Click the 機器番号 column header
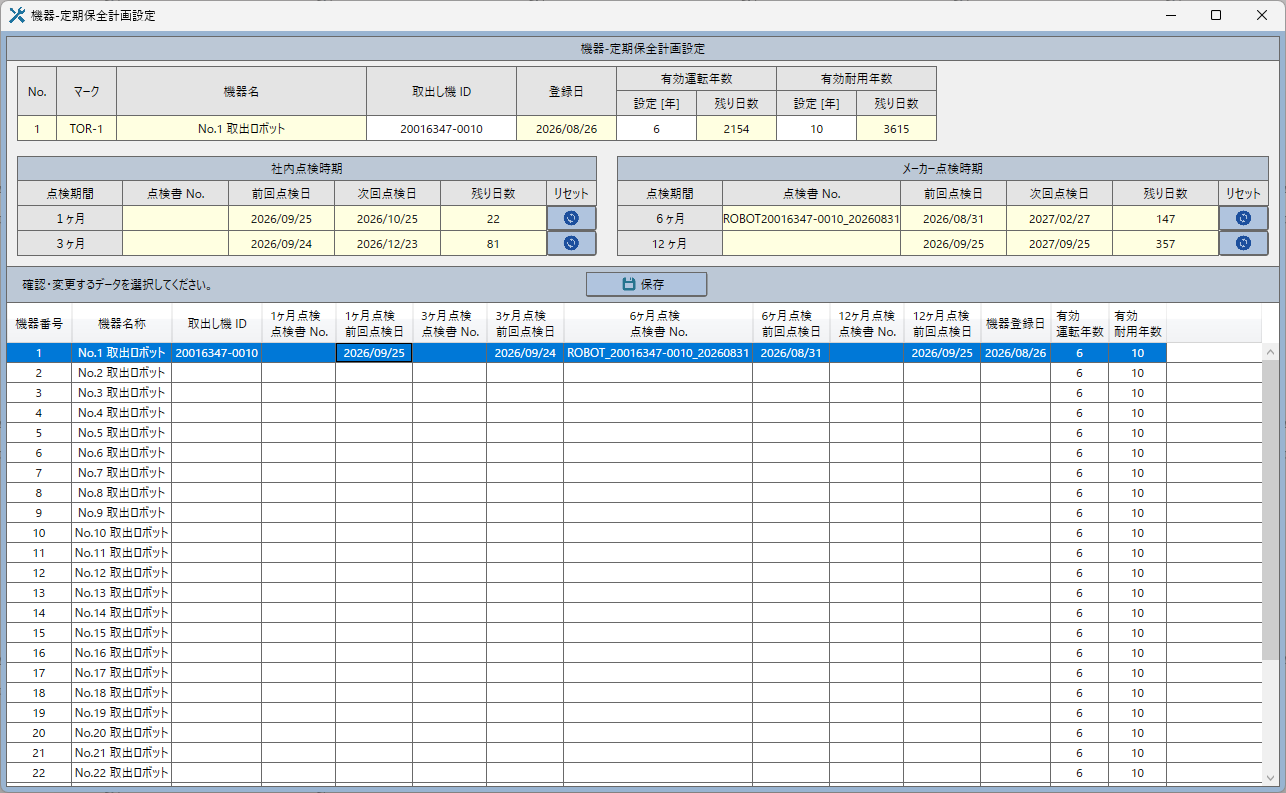 [x=39, y=324]
